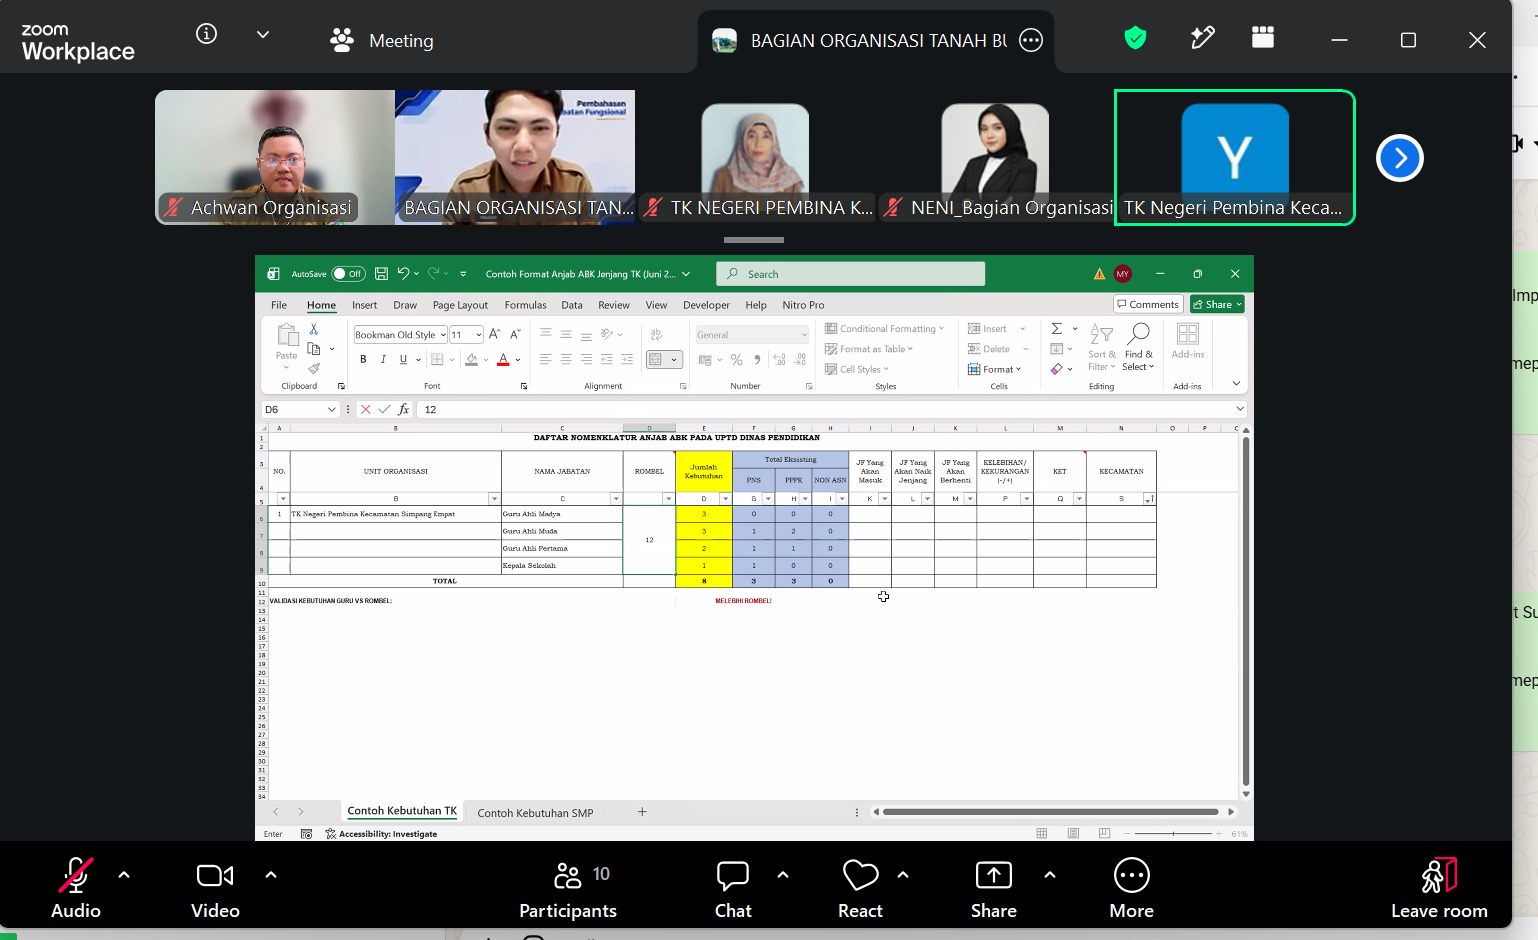Image resolution: width=1538 pixels, height=940 pixels.
Task: Open the Chat panel
Action: [x=733, y=888]
